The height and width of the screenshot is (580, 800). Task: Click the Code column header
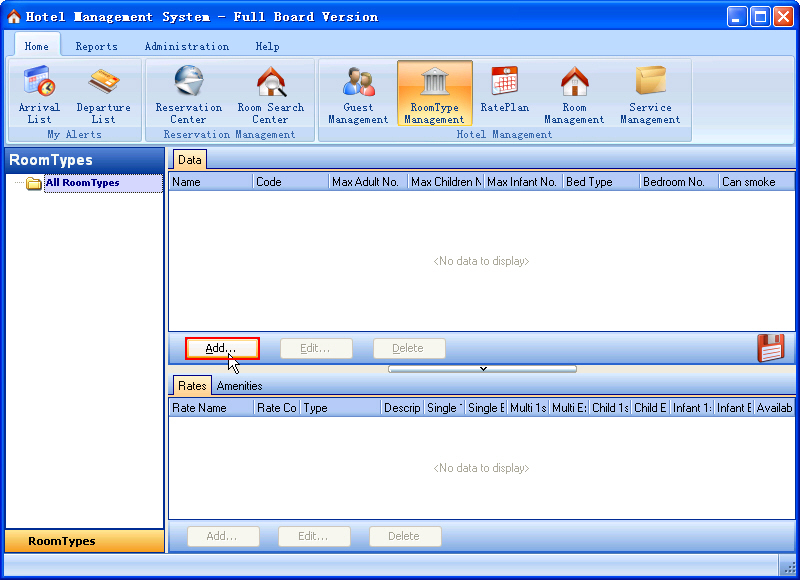pyautogui.click(x=290, y=182)
